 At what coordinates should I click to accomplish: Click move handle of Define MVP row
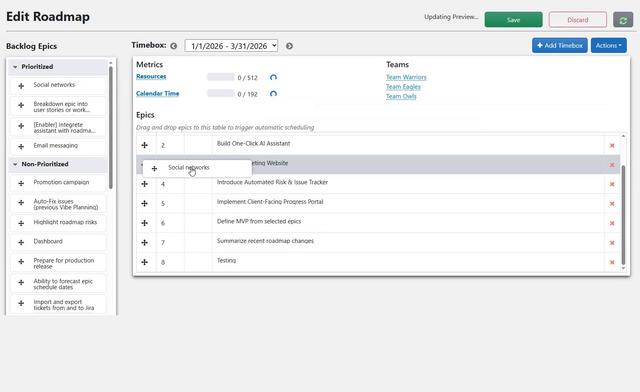pos(144,223)
